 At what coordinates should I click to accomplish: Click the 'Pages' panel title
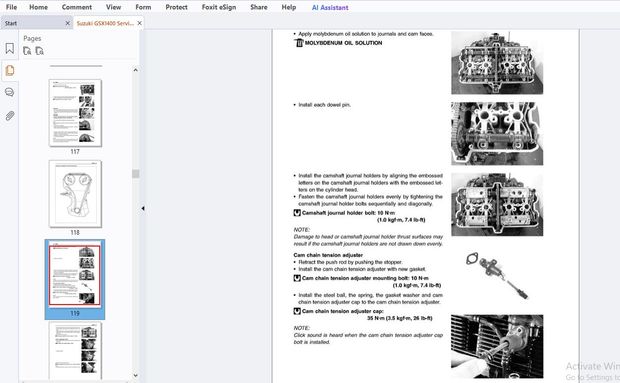coord(32,38)
